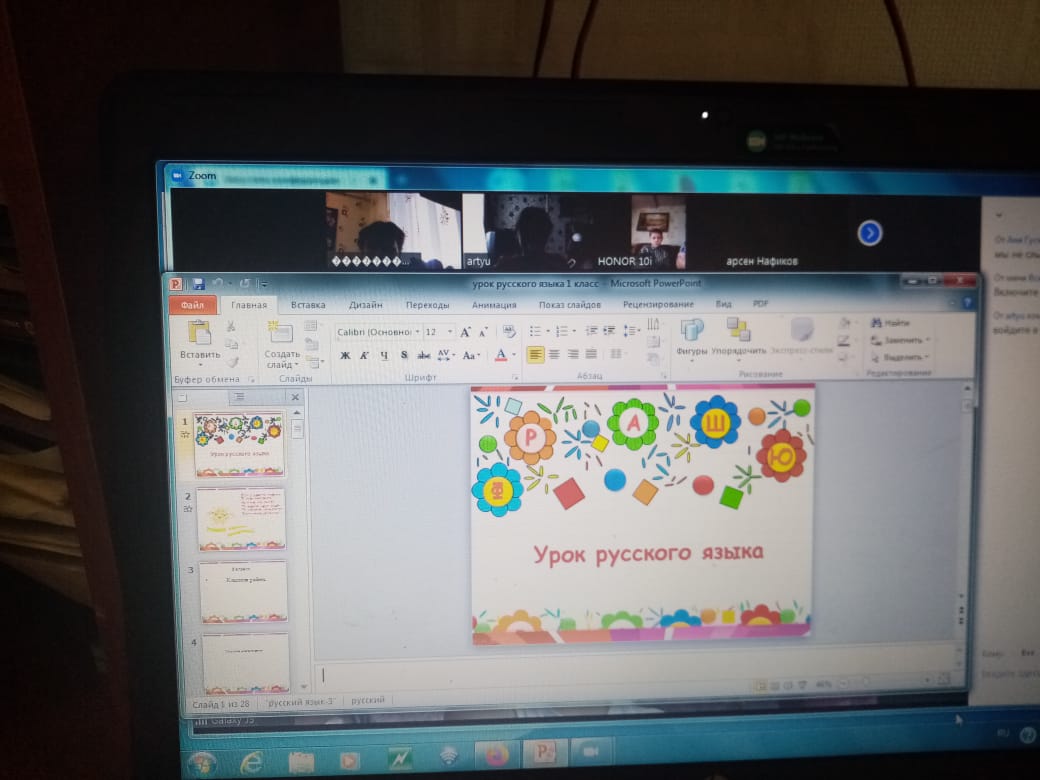Toggle bold (Ж) formatting

point(345,355)
